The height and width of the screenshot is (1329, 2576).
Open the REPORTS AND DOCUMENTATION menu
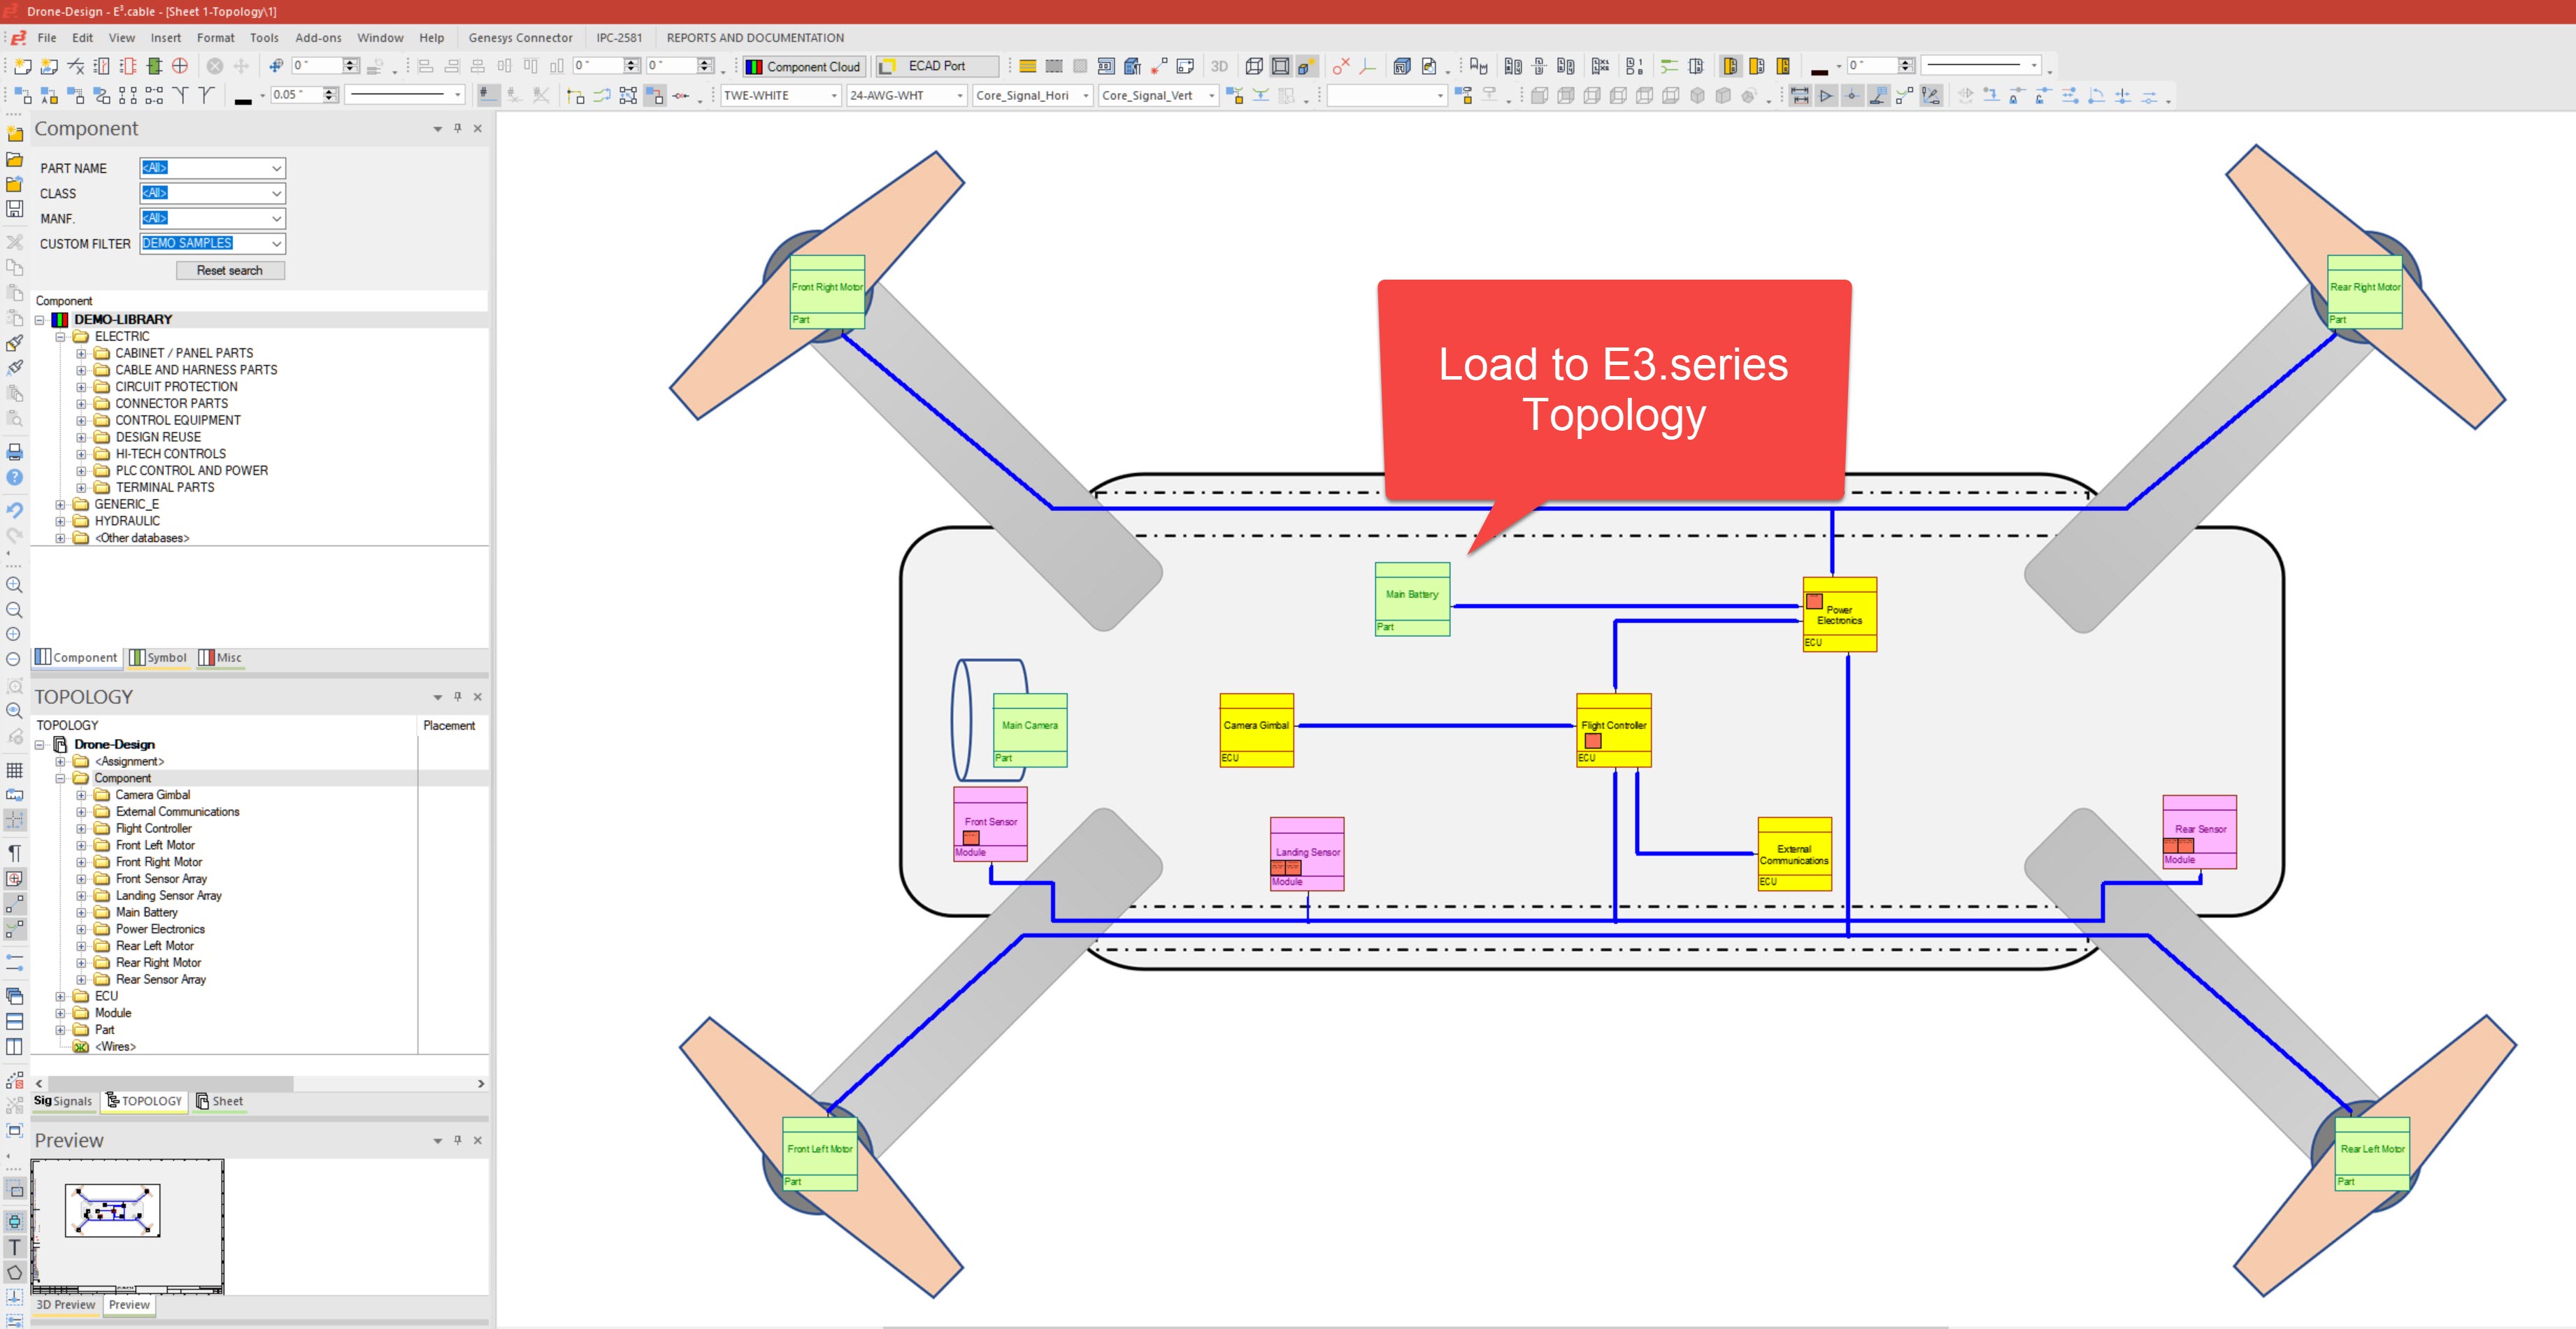tap(754, 38)
